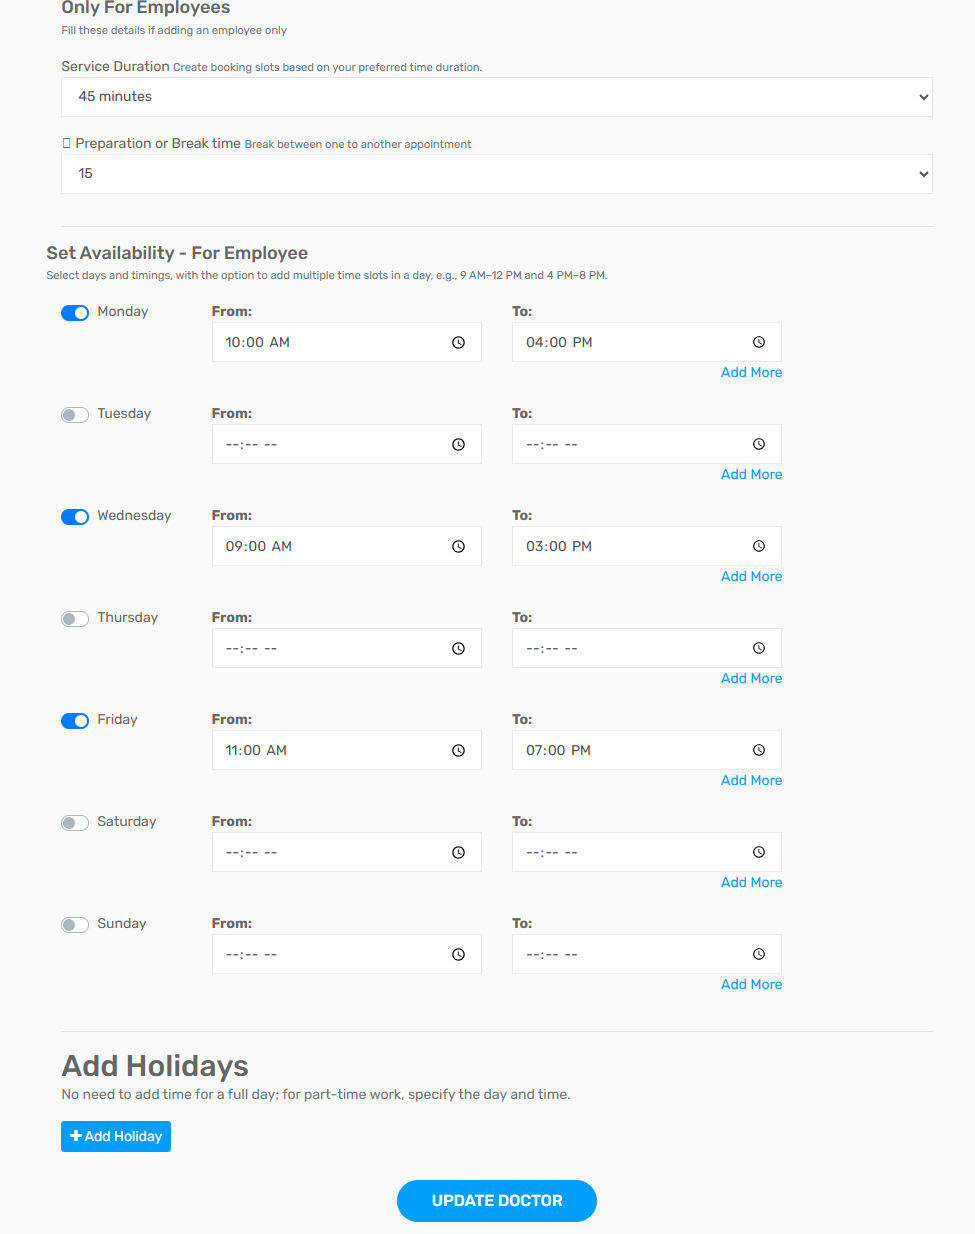Click the UPDATE DOCTOR button
This screenshot has width=975, height=1234.
coord(496,1201)
